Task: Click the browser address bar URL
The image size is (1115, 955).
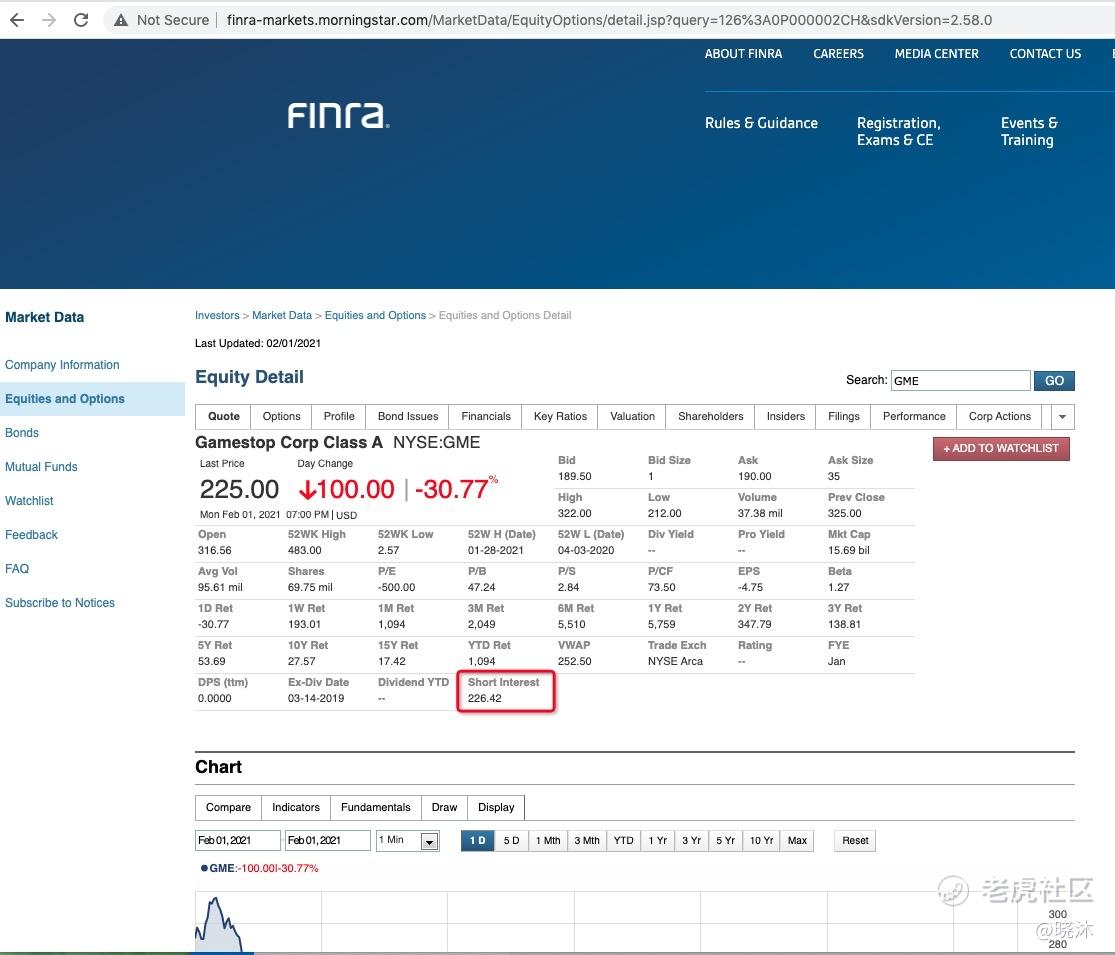Action: (609, 20)
